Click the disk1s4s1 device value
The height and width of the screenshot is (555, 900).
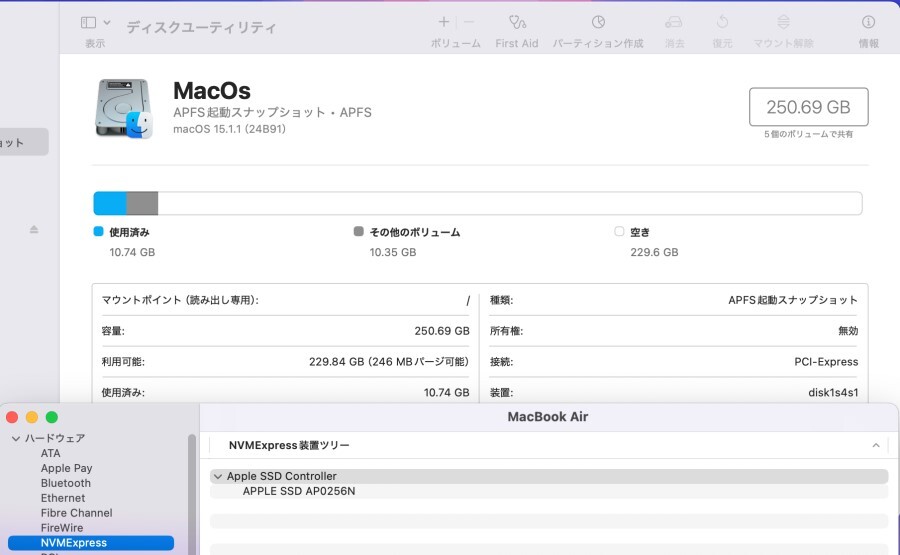833,393
